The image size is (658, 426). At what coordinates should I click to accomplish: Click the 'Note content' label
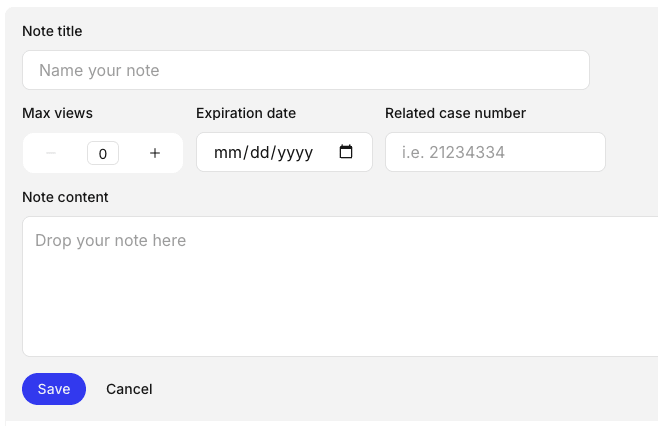pyautogui.click(x=65, y=197)
